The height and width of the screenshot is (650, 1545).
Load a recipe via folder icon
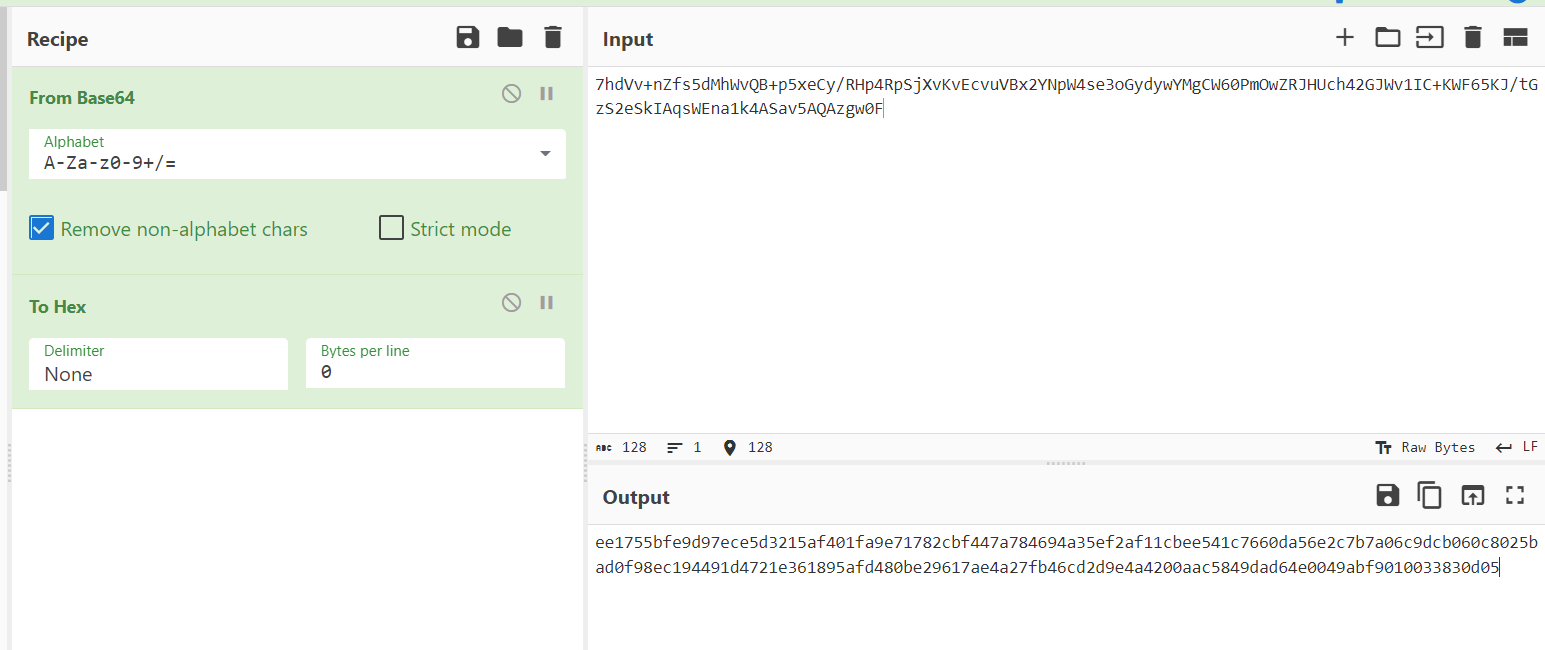[x=510, y=38]
